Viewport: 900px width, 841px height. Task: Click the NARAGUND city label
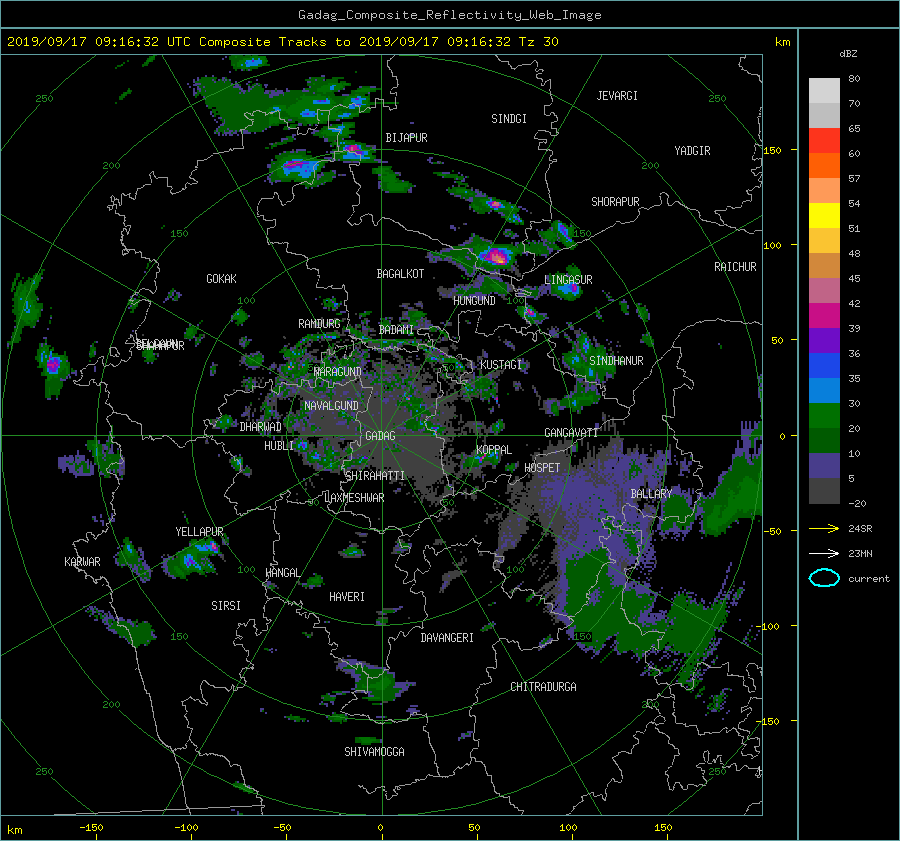click(x=338, y=371)
